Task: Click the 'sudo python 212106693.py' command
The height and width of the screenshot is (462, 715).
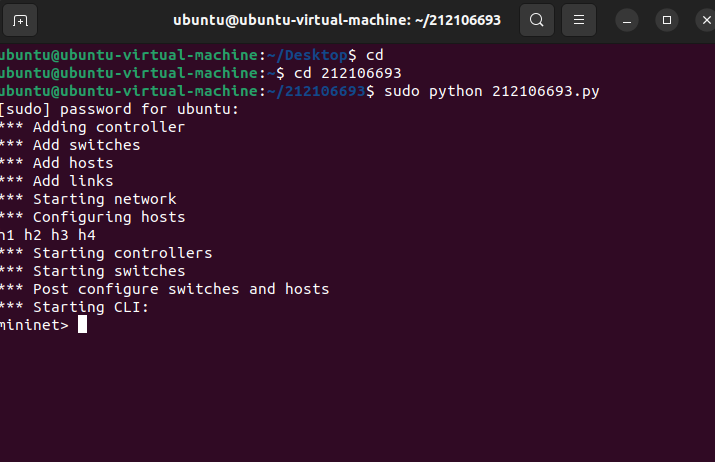Action: [x=488, y=91]
